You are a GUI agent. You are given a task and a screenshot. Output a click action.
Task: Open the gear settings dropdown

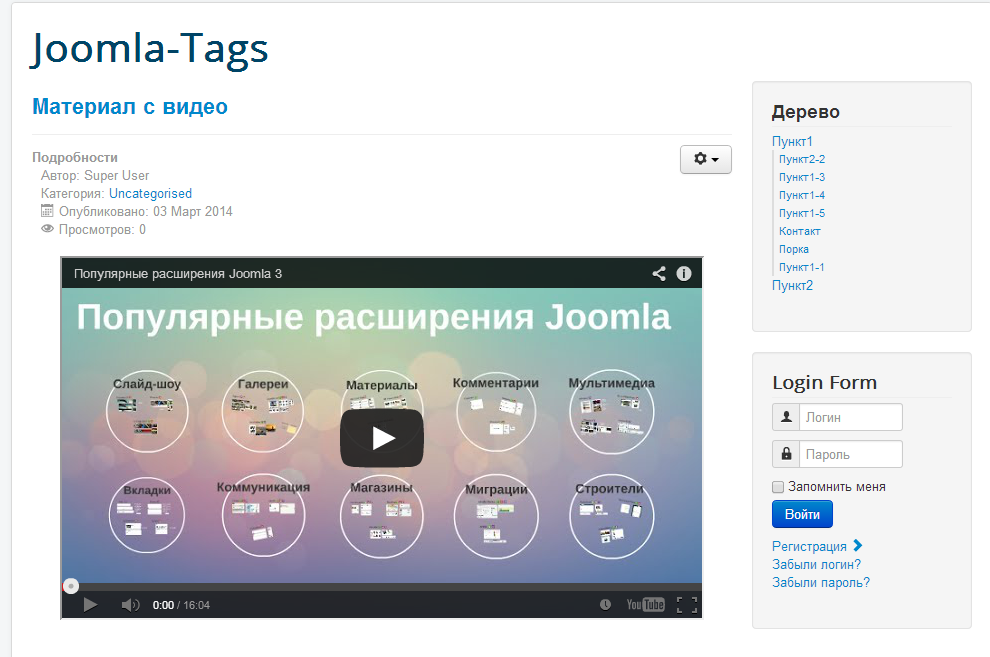tap(706, 160)
